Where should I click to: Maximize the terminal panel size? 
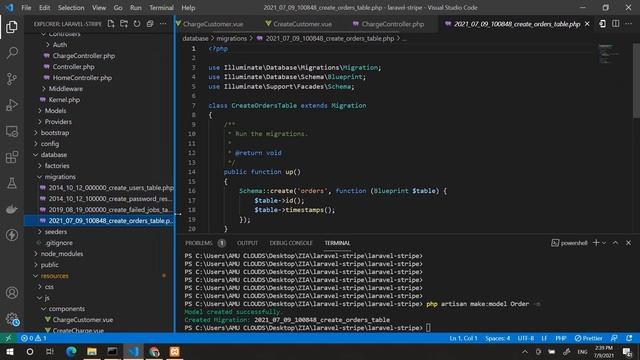click(x=616, y=242)
